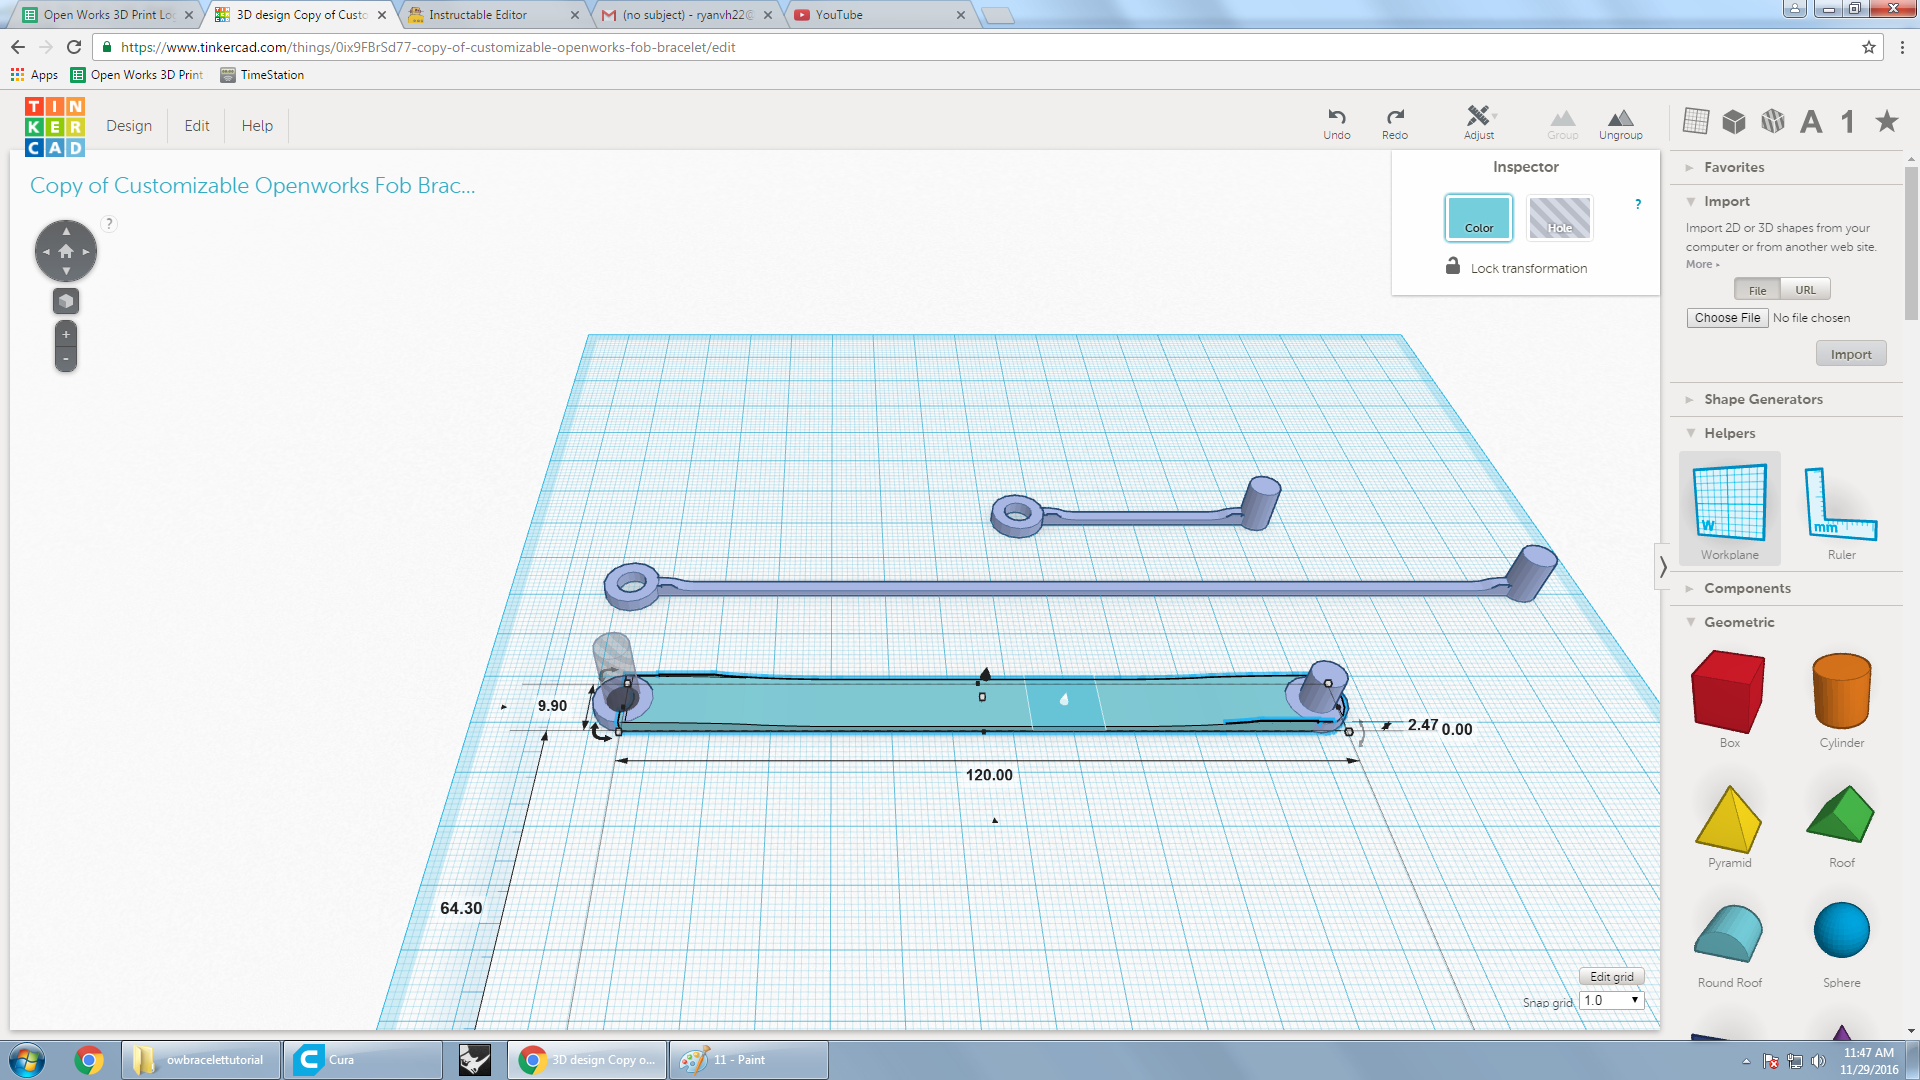
Task: Open the Snap grid dropdown
Action: [x=1612, y=1000]
